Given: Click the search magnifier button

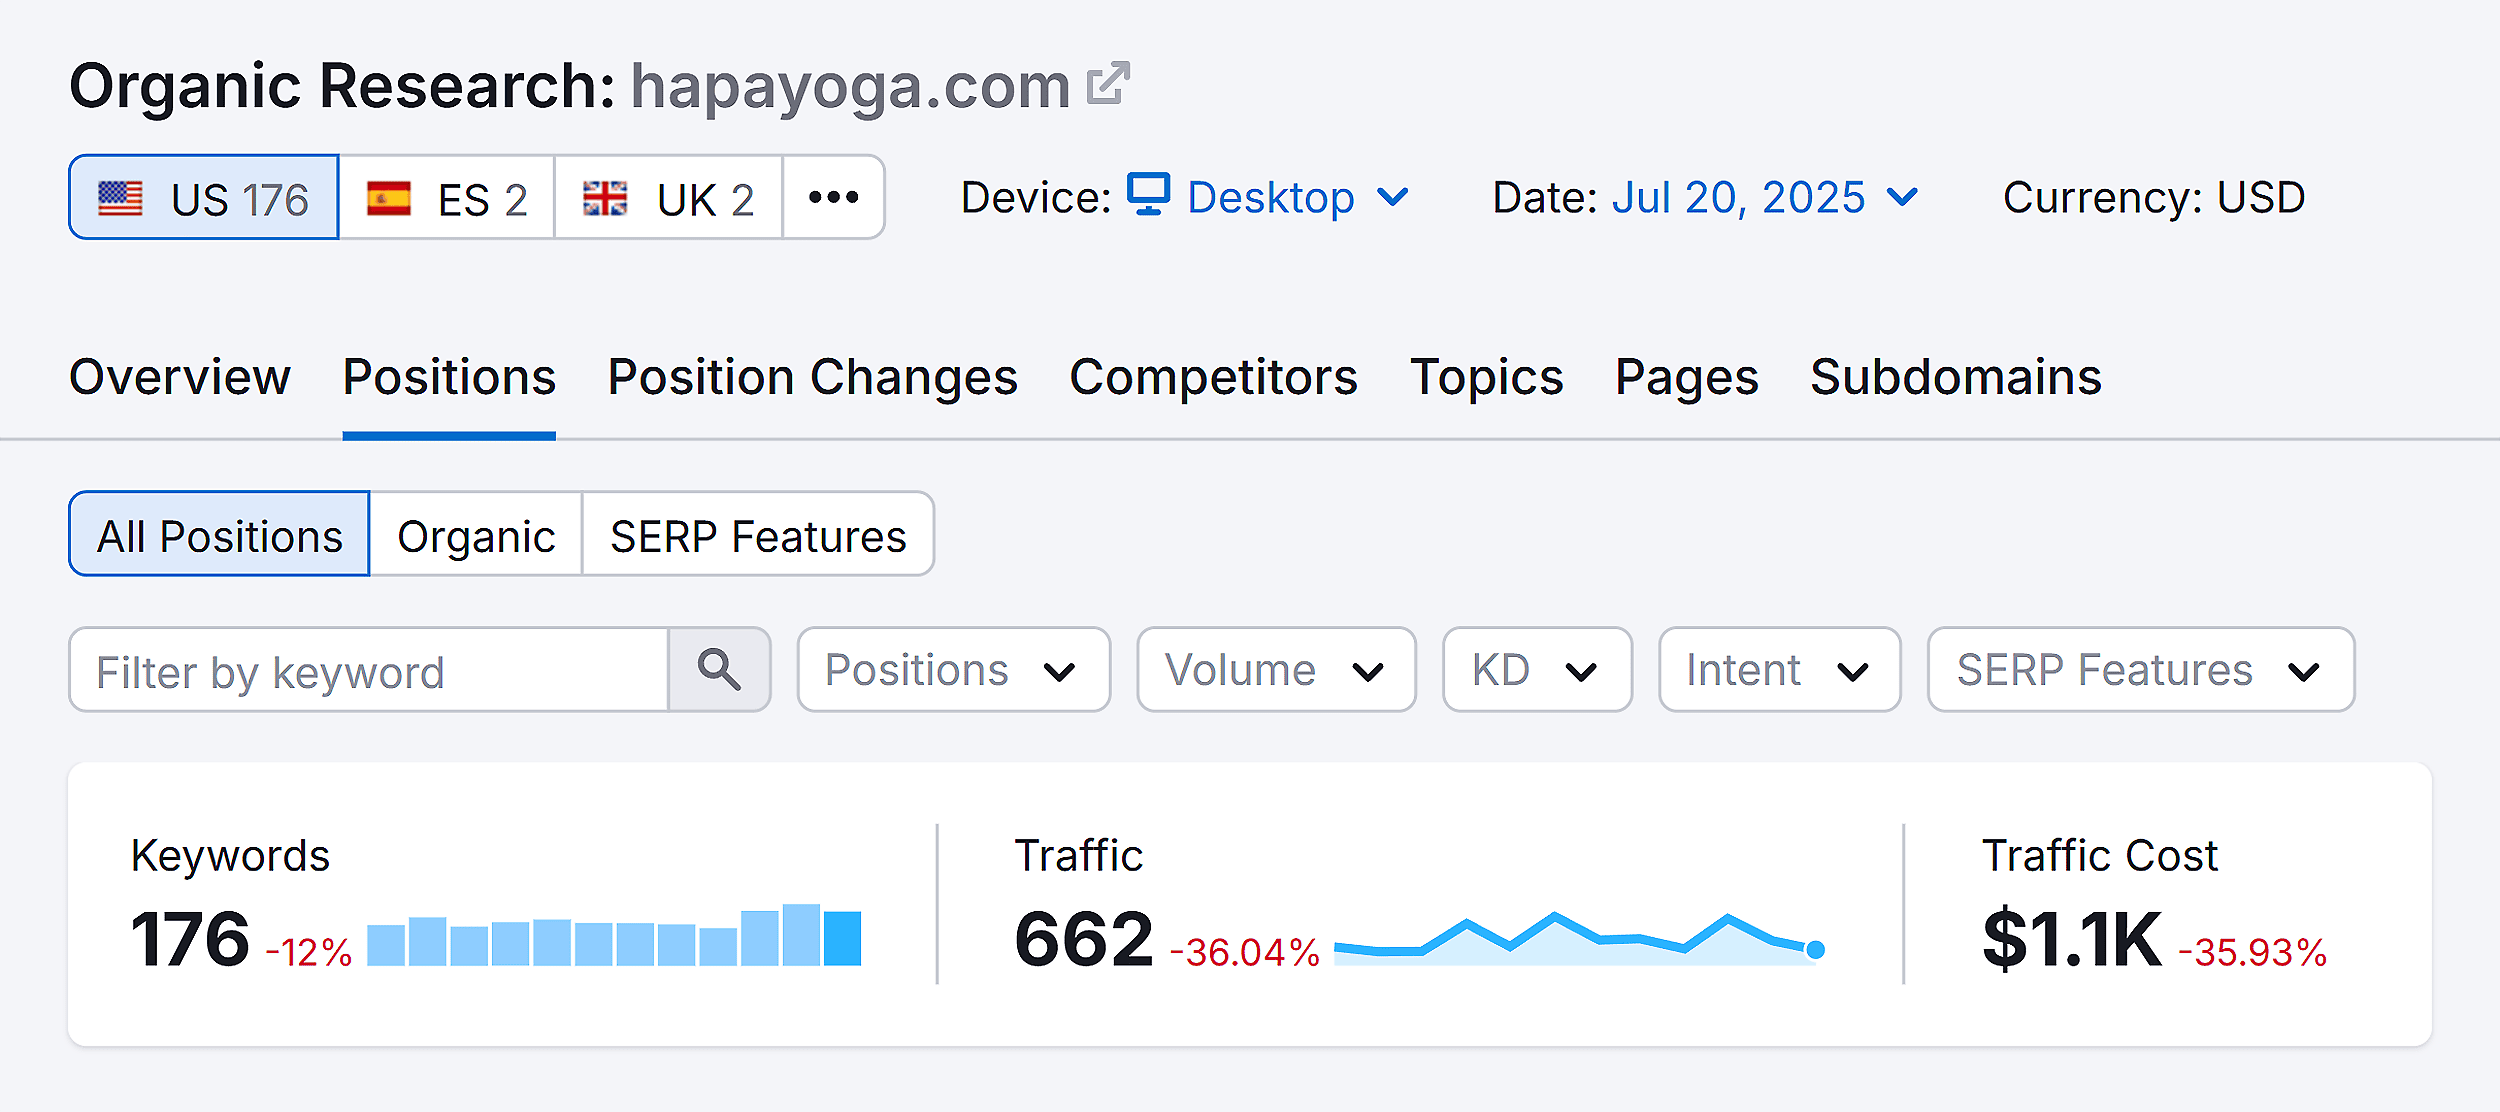Looking at the screenshot, I should pyautogui.click(x=719, y=670).
